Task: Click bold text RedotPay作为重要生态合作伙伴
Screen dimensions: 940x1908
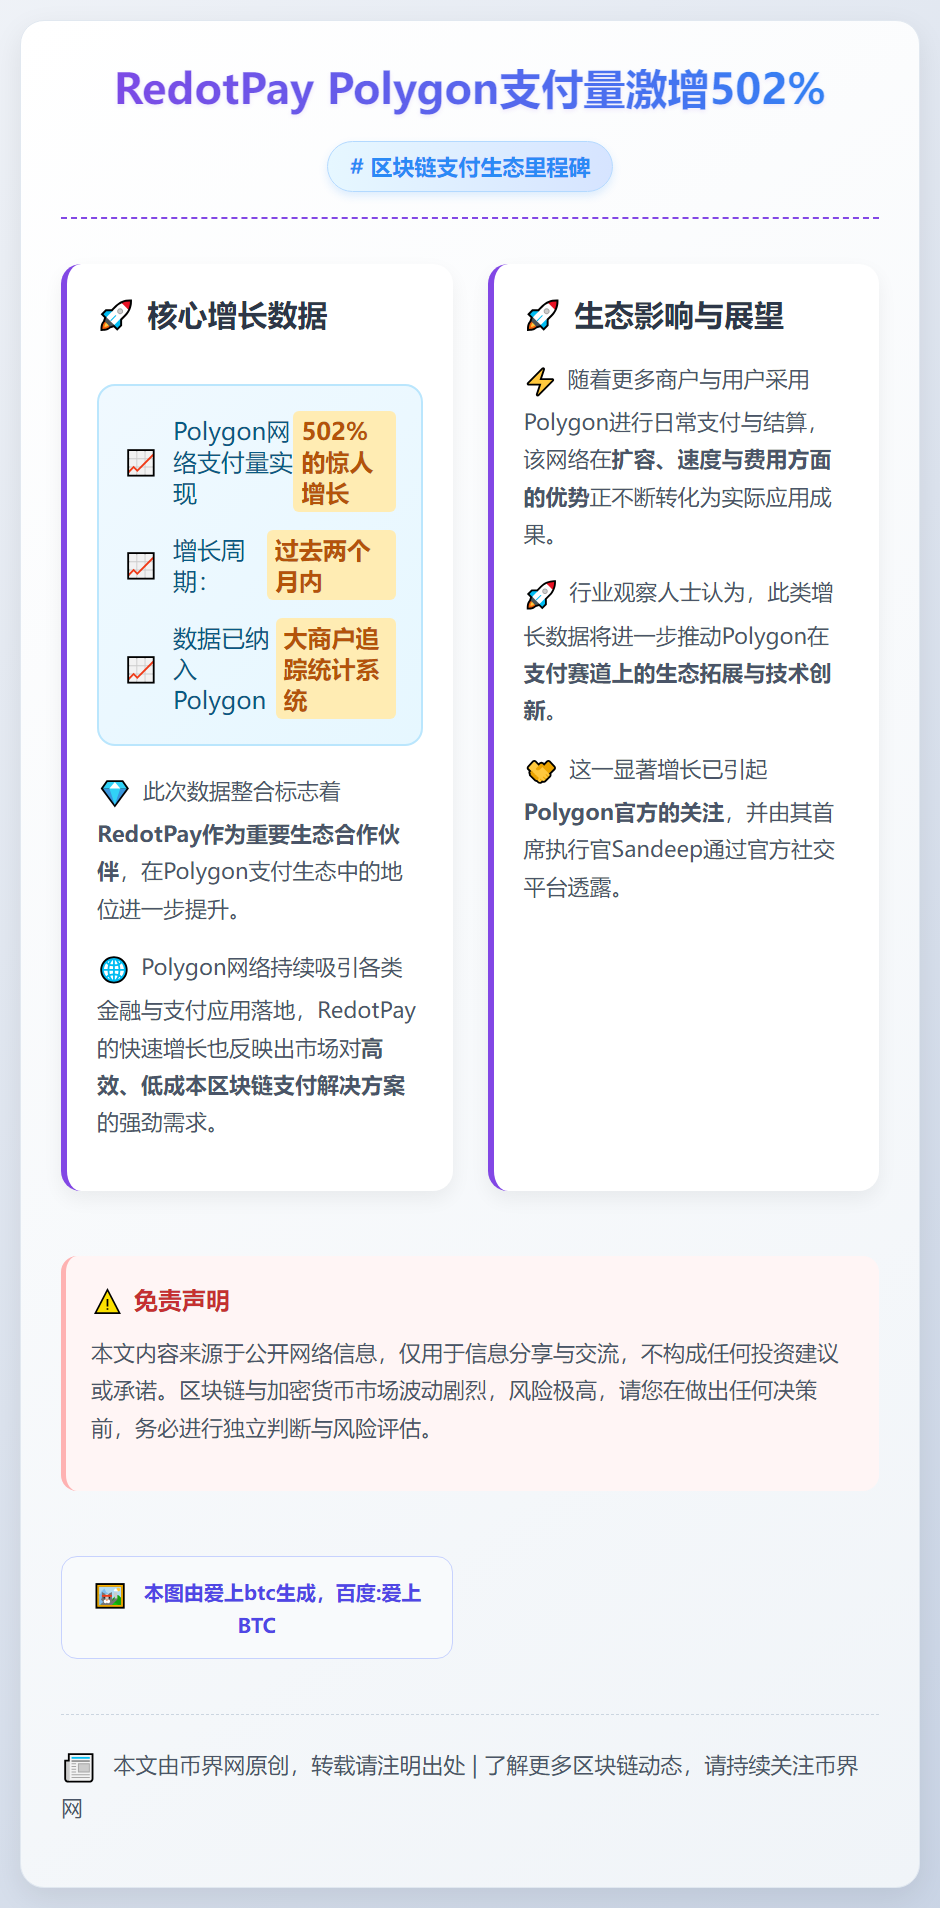Action: (248, 853)
